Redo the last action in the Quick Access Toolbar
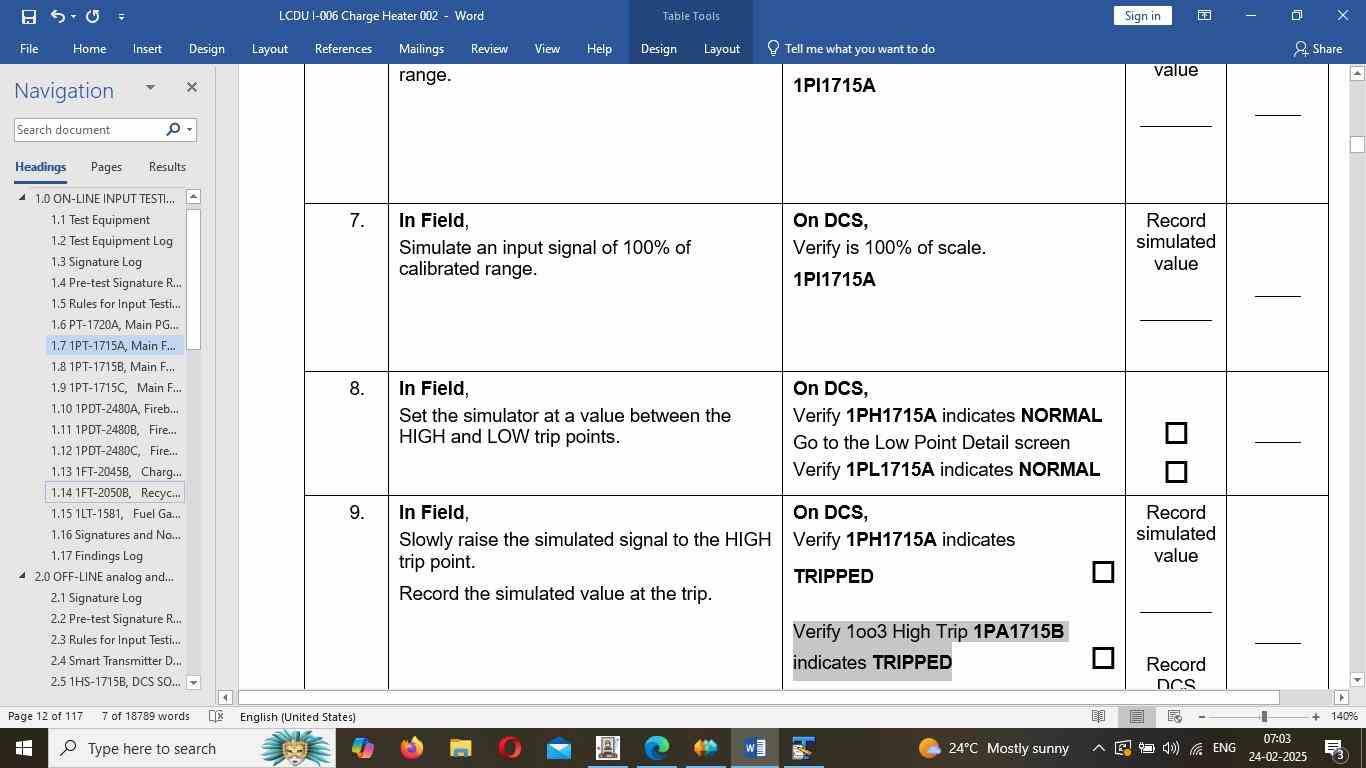 pyautogui.click(x=93, y=16)
